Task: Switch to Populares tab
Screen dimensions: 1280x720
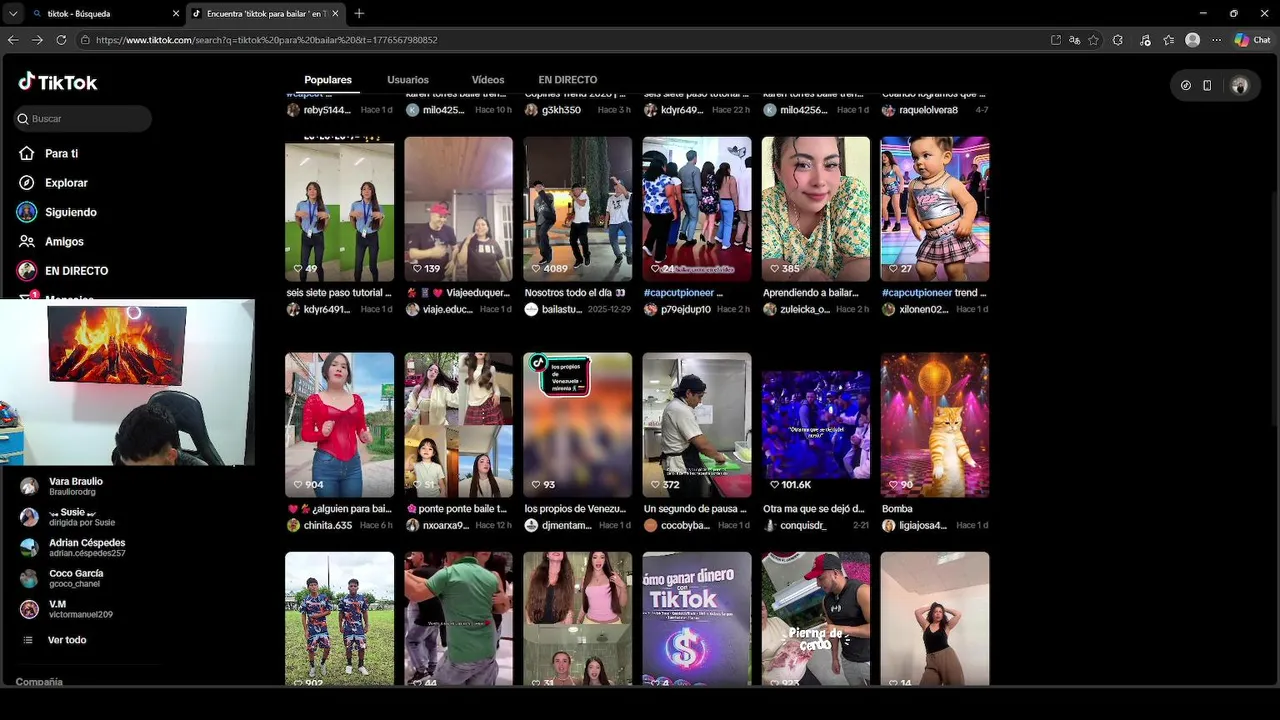Action: pos(328,80)
